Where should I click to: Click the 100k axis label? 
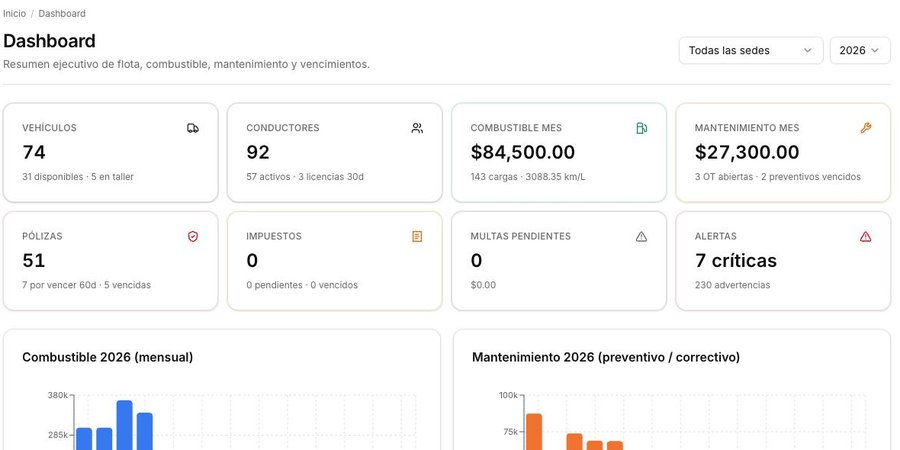click(x=508, y=395)
